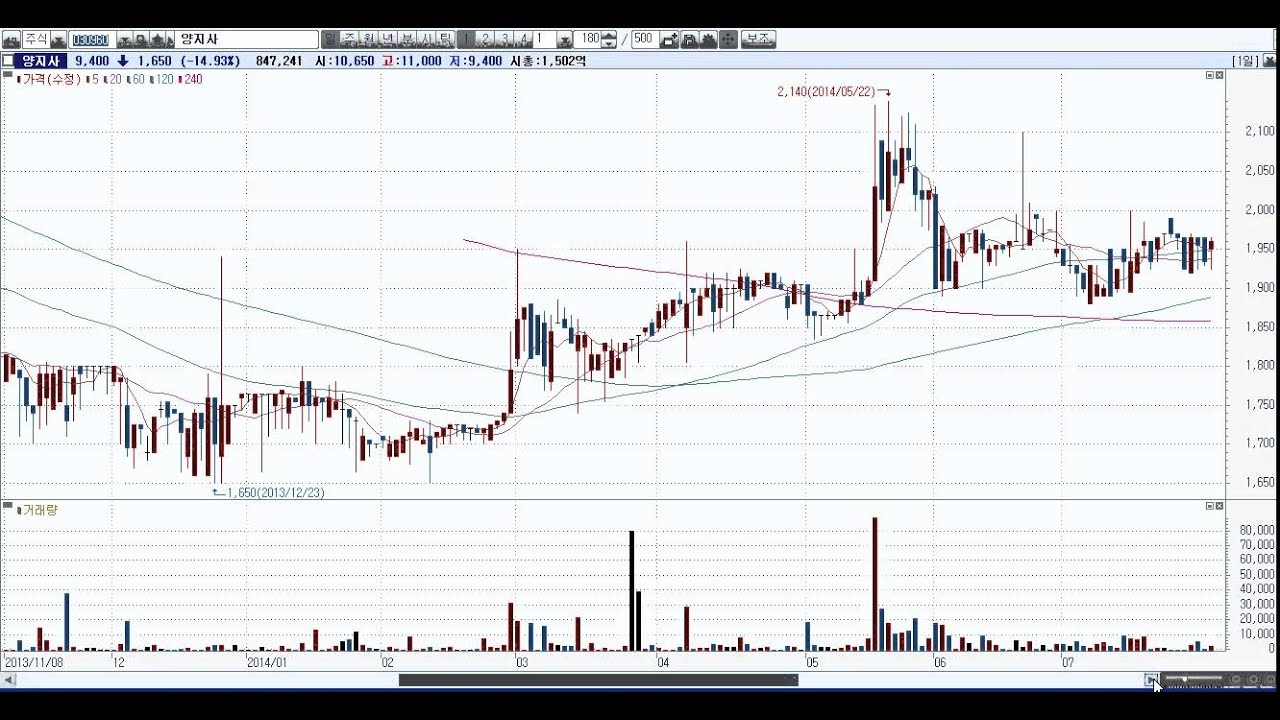Click the horizontal chart scrollbar thumb
The width and height of the screenshot is (1280, 720).
tap(598, 680)
